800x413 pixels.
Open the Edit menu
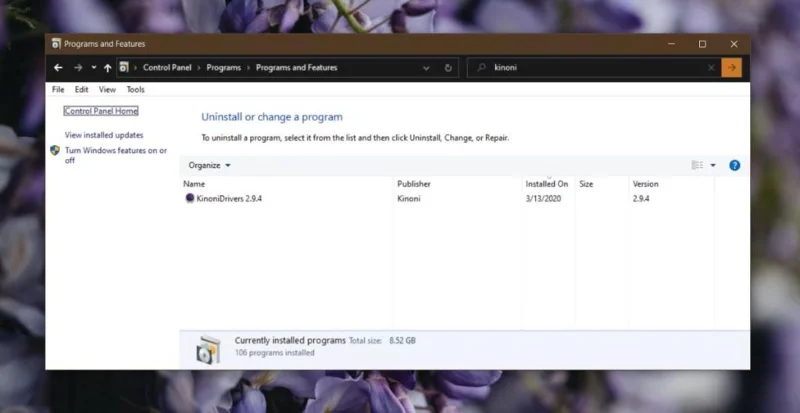point(82,89)
